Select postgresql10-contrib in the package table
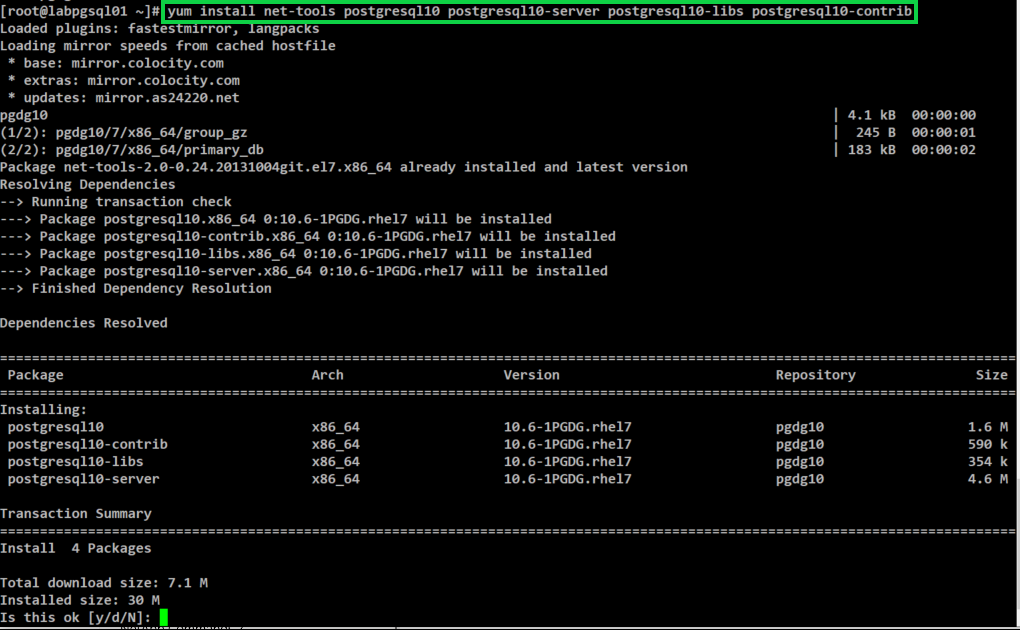Image resolution: width=1020 pixels, height=630 pixels. (x=87, y=444)
